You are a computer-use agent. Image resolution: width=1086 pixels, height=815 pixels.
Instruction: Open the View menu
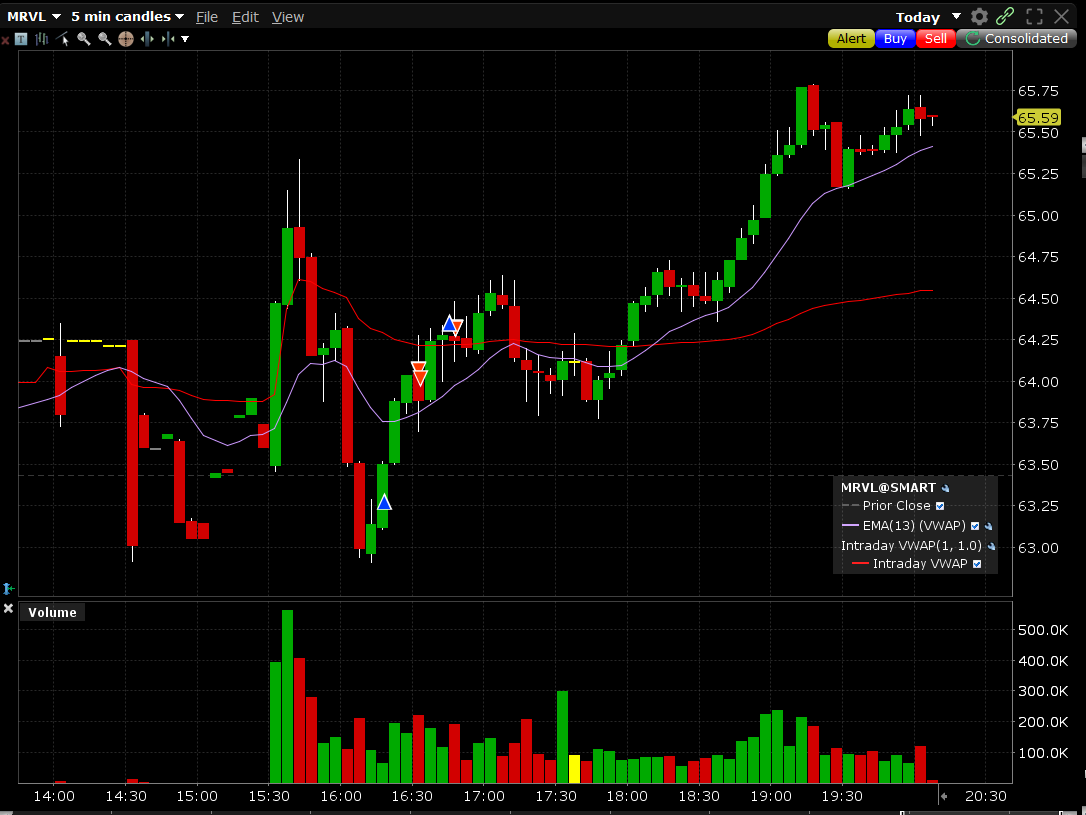point(287,17)
